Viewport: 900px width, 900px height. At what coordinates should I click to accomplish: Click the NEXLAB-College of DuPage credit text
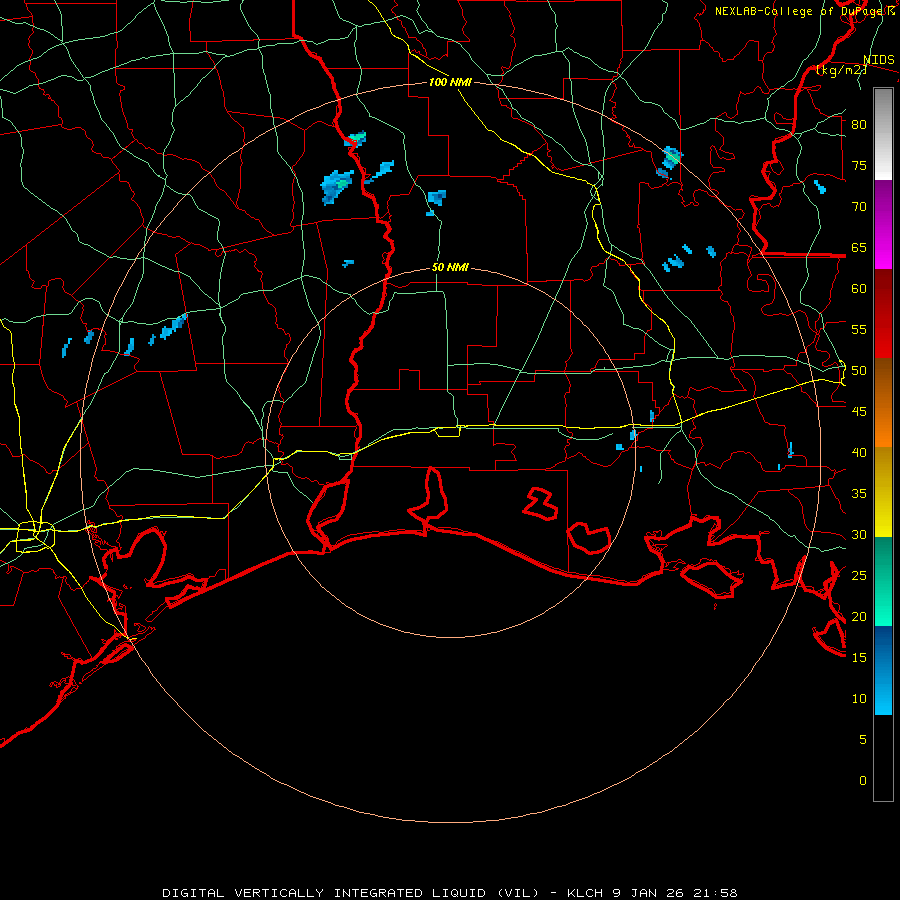point(804,11)
